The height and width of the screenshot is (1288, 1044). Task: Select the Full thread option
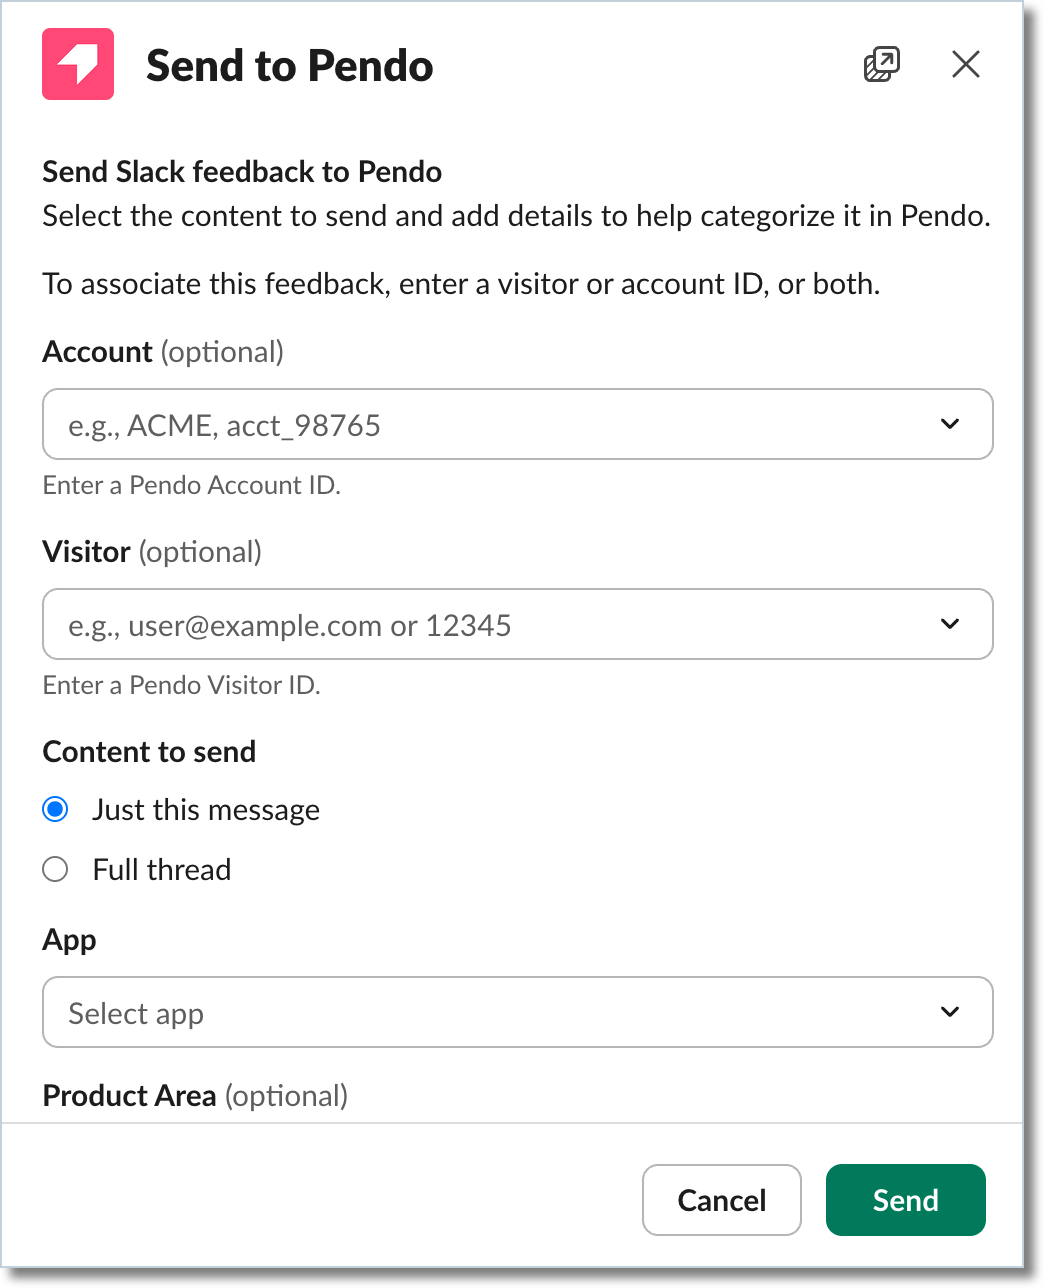pos(56,869)
